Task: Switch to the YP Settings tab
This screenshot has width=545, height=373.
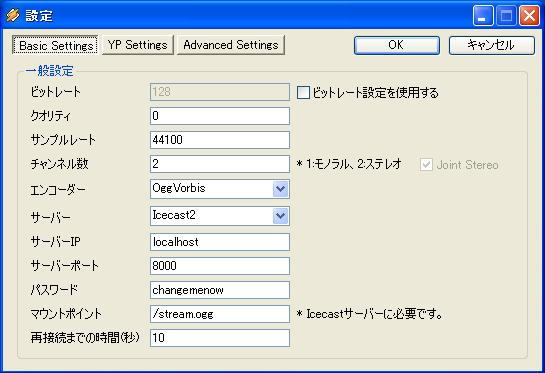Action: pos(138,45)
